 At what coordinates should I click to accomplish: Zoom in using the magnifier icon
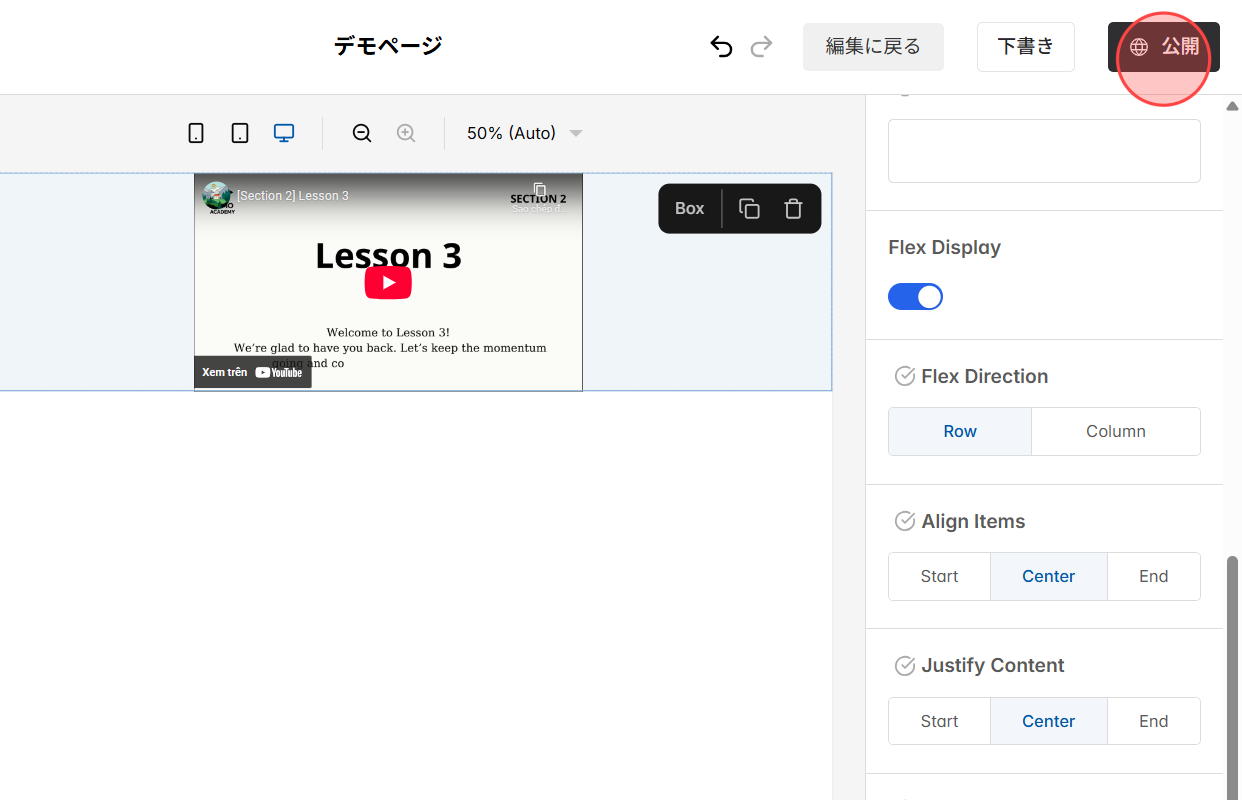point(406,132)
